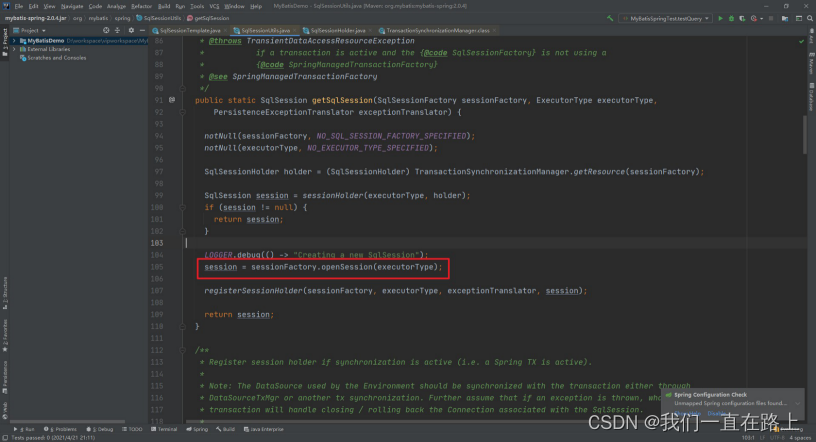The height and width of the screenshot is (442, 816).
Task: Click the getSqlSession method name on line 91
Action: pyautogui.click(x=342, y=100)
